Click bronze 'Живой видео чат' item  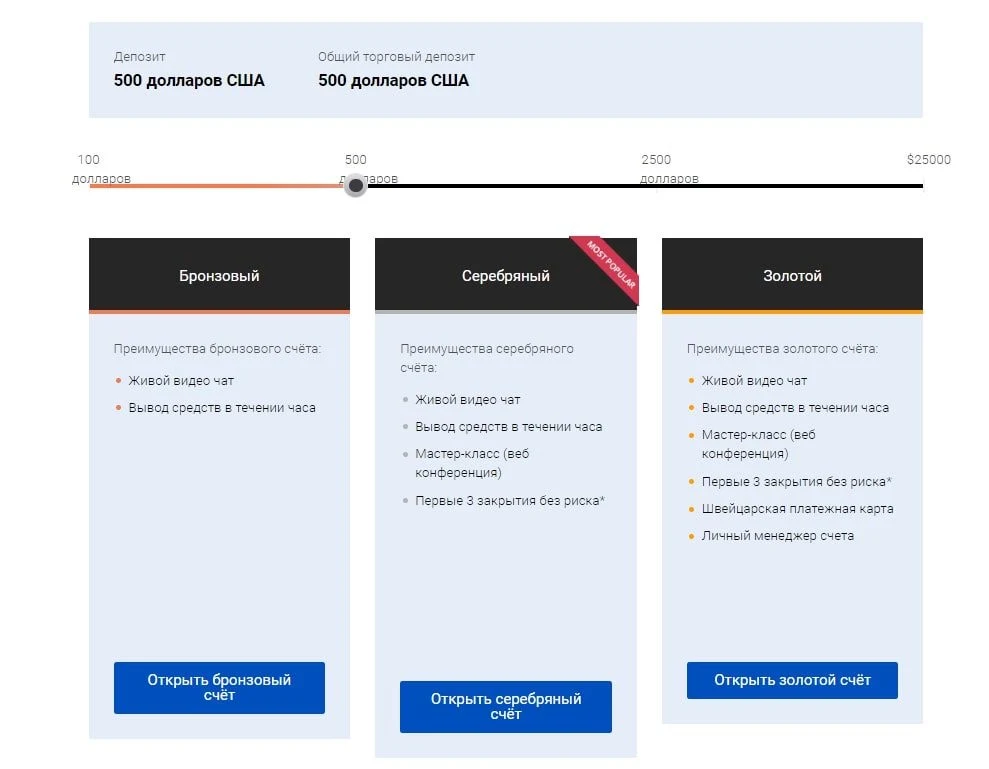181,380
